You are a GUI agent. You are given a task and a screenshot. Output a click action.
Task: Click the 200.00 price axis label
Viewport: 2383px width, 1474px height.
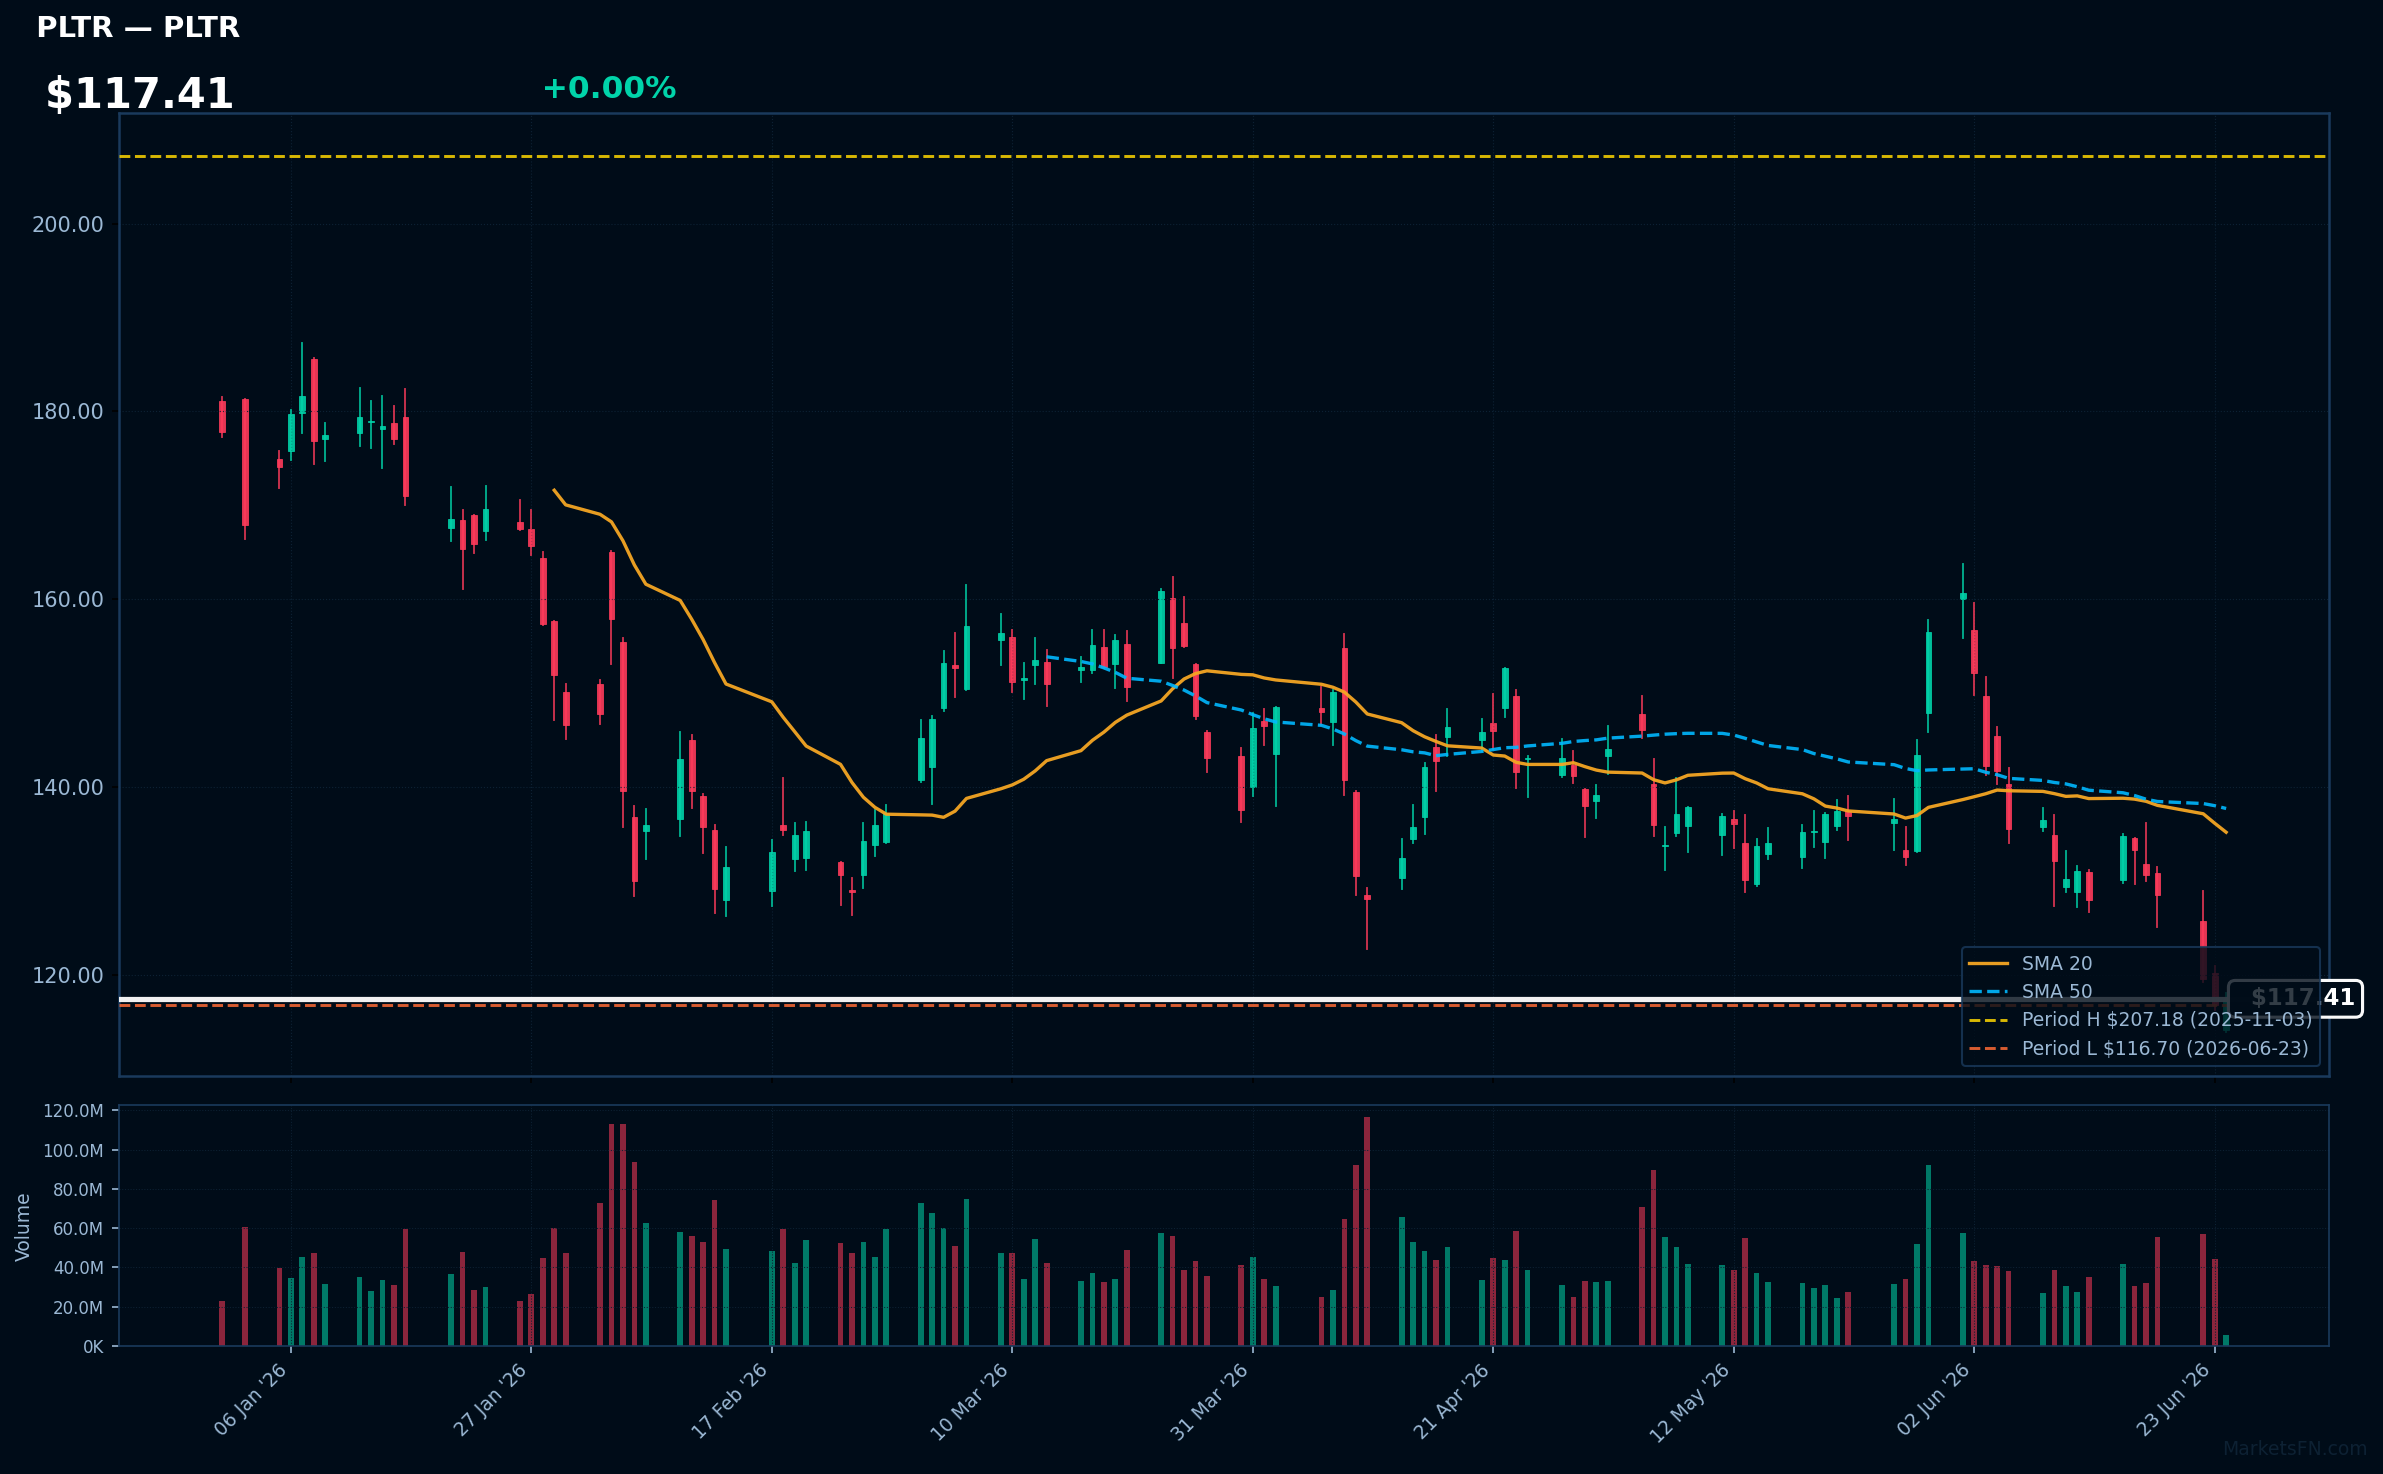[x=68, y=224]
